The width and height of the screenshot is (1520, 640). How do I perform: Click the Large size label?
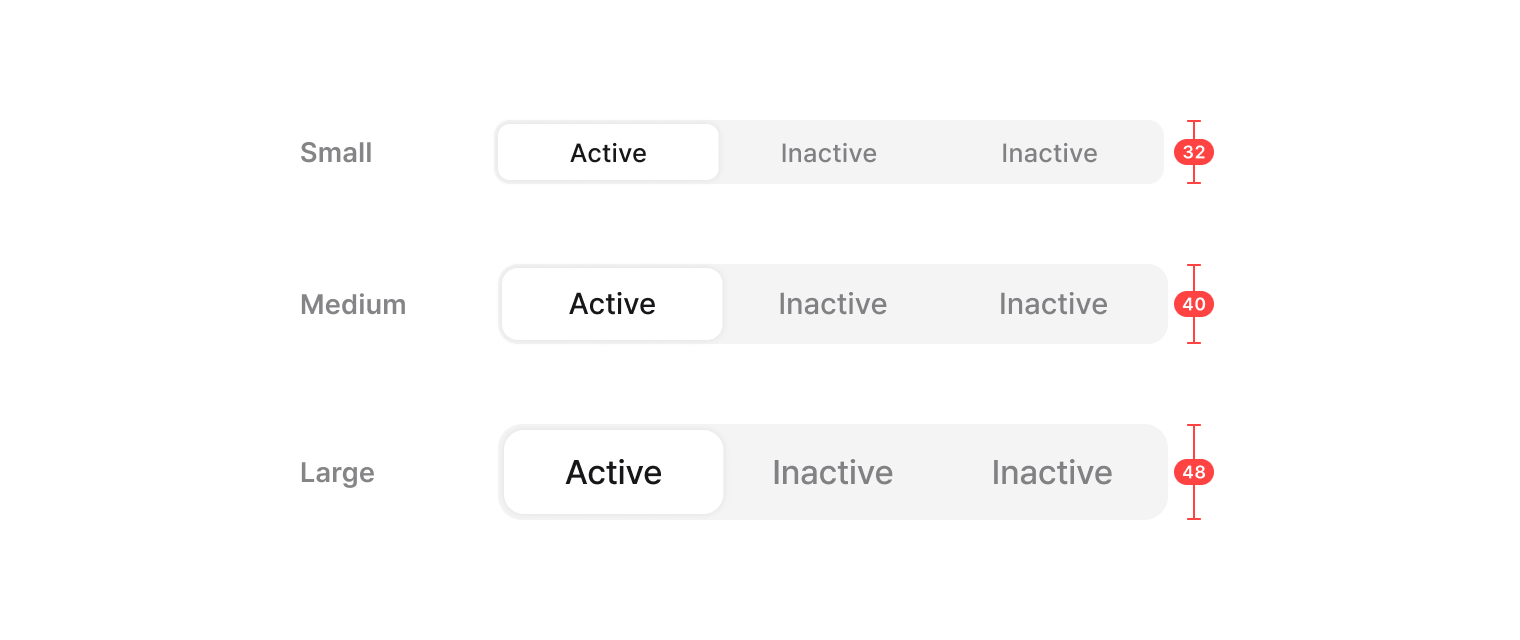pyautogui.click(x=337, y=473)
